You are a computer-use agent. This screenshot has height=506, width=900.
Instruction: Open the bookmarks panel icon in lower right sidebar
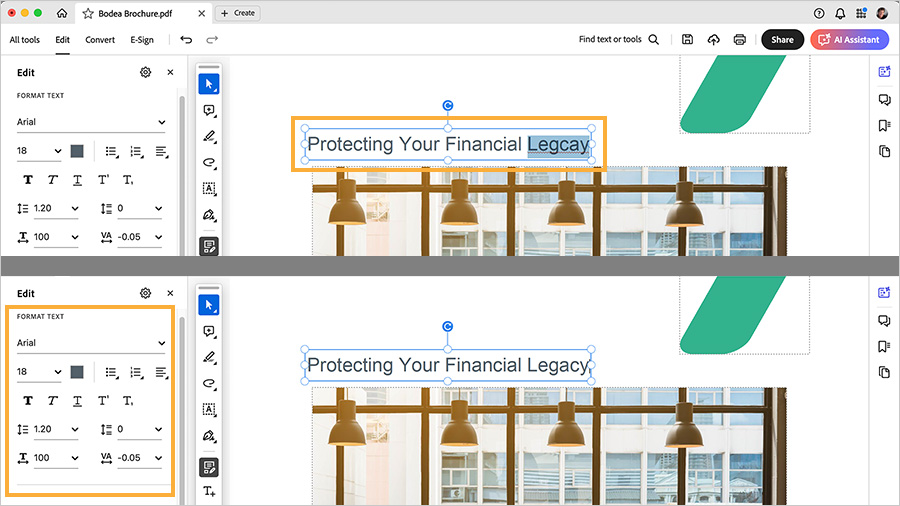(885, 347)
